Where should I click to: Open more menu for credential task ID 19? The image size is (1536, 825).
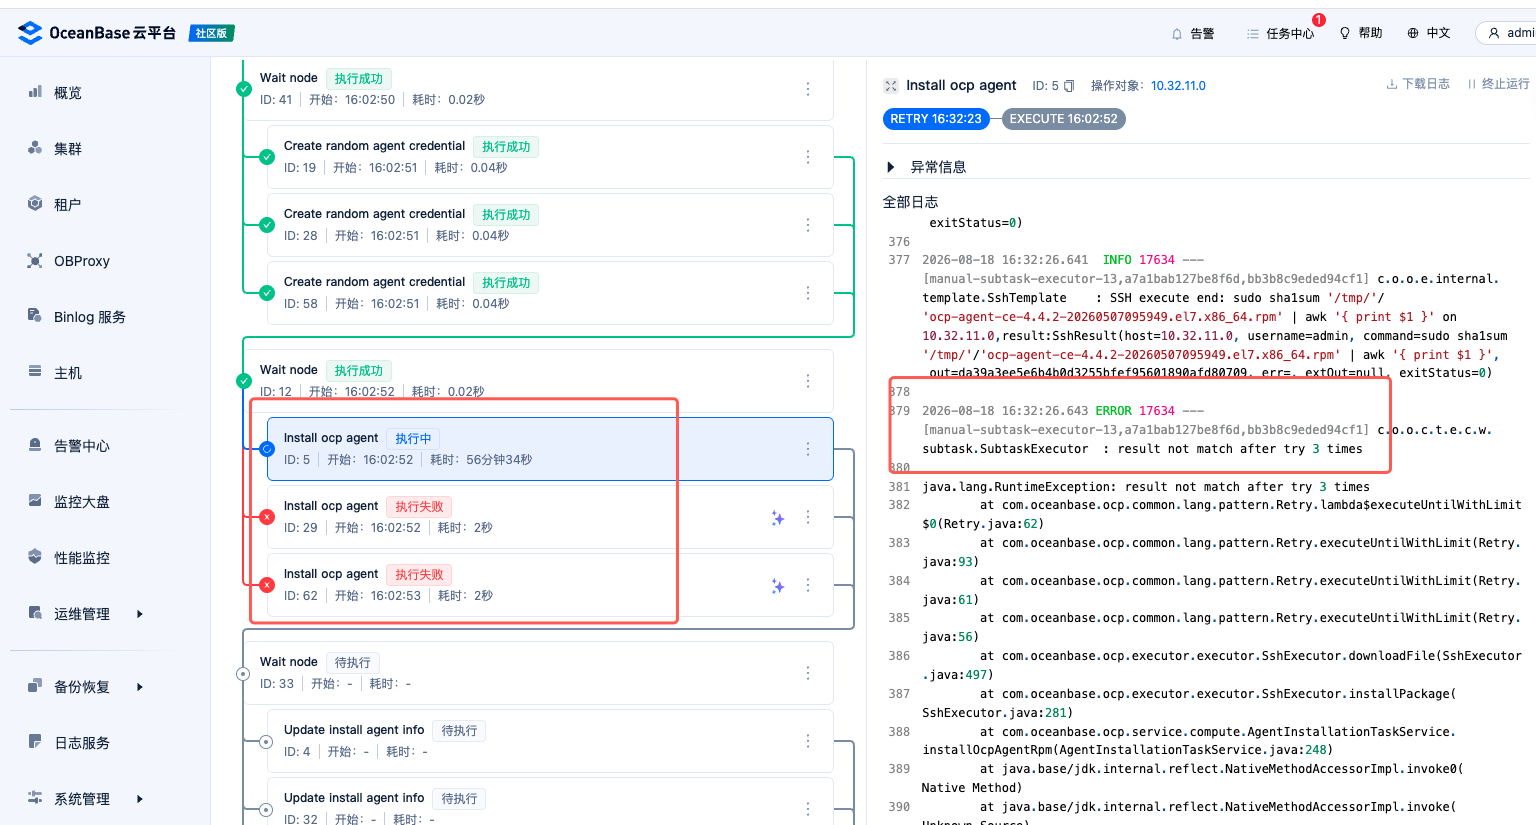coord(808,157)
